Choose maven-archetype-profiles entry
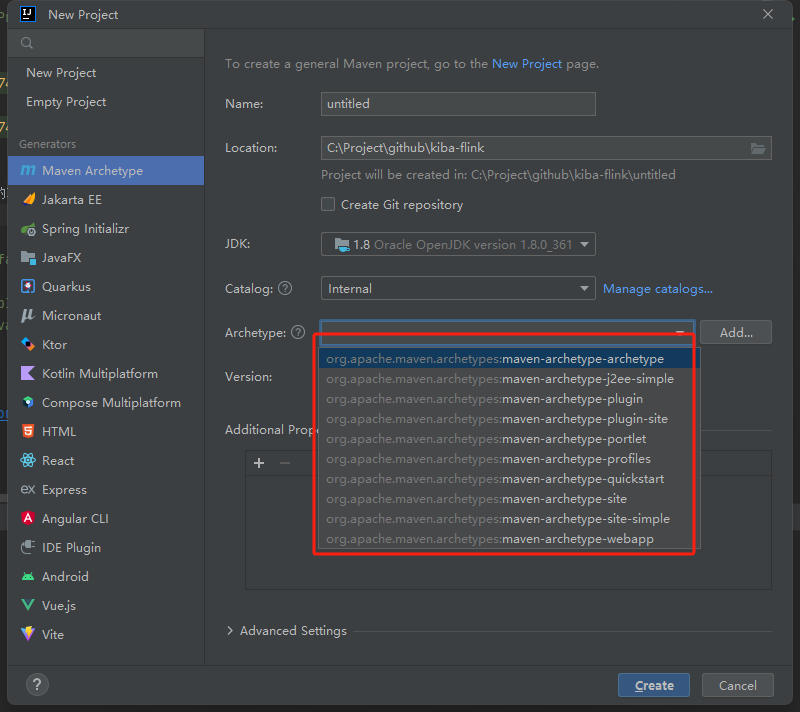Viewport: 800px width, 712px height. [x=509, y=459]
